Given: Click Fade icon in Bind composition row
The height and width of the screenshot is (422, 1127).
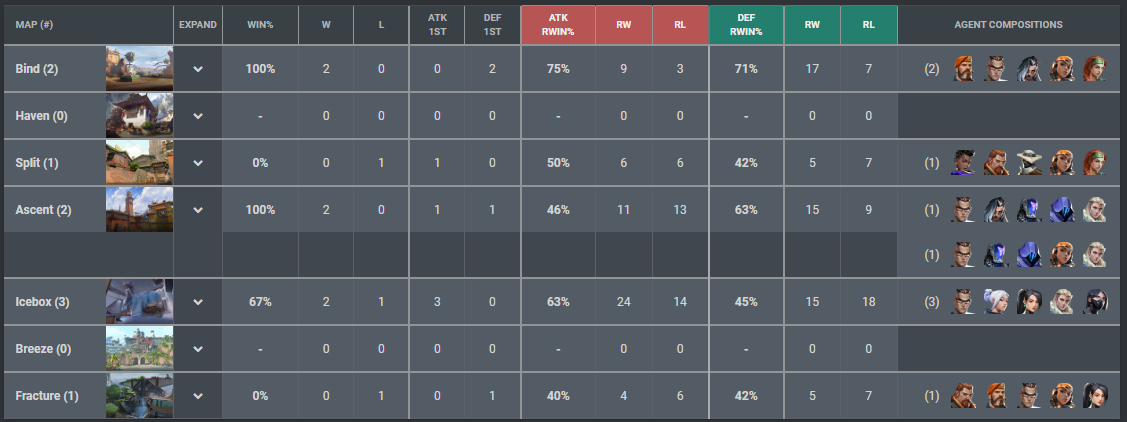Looking at the screenshot, I should click(x=1029, y=69).
